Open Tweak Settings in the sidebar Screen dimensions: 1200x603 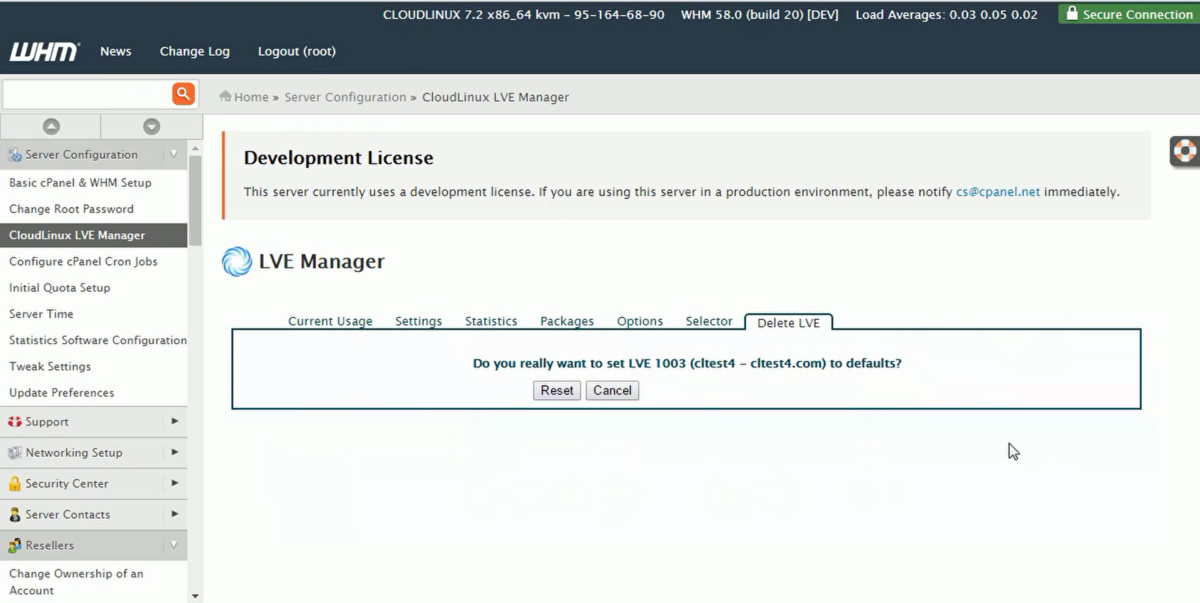click(x=50, y=366)
